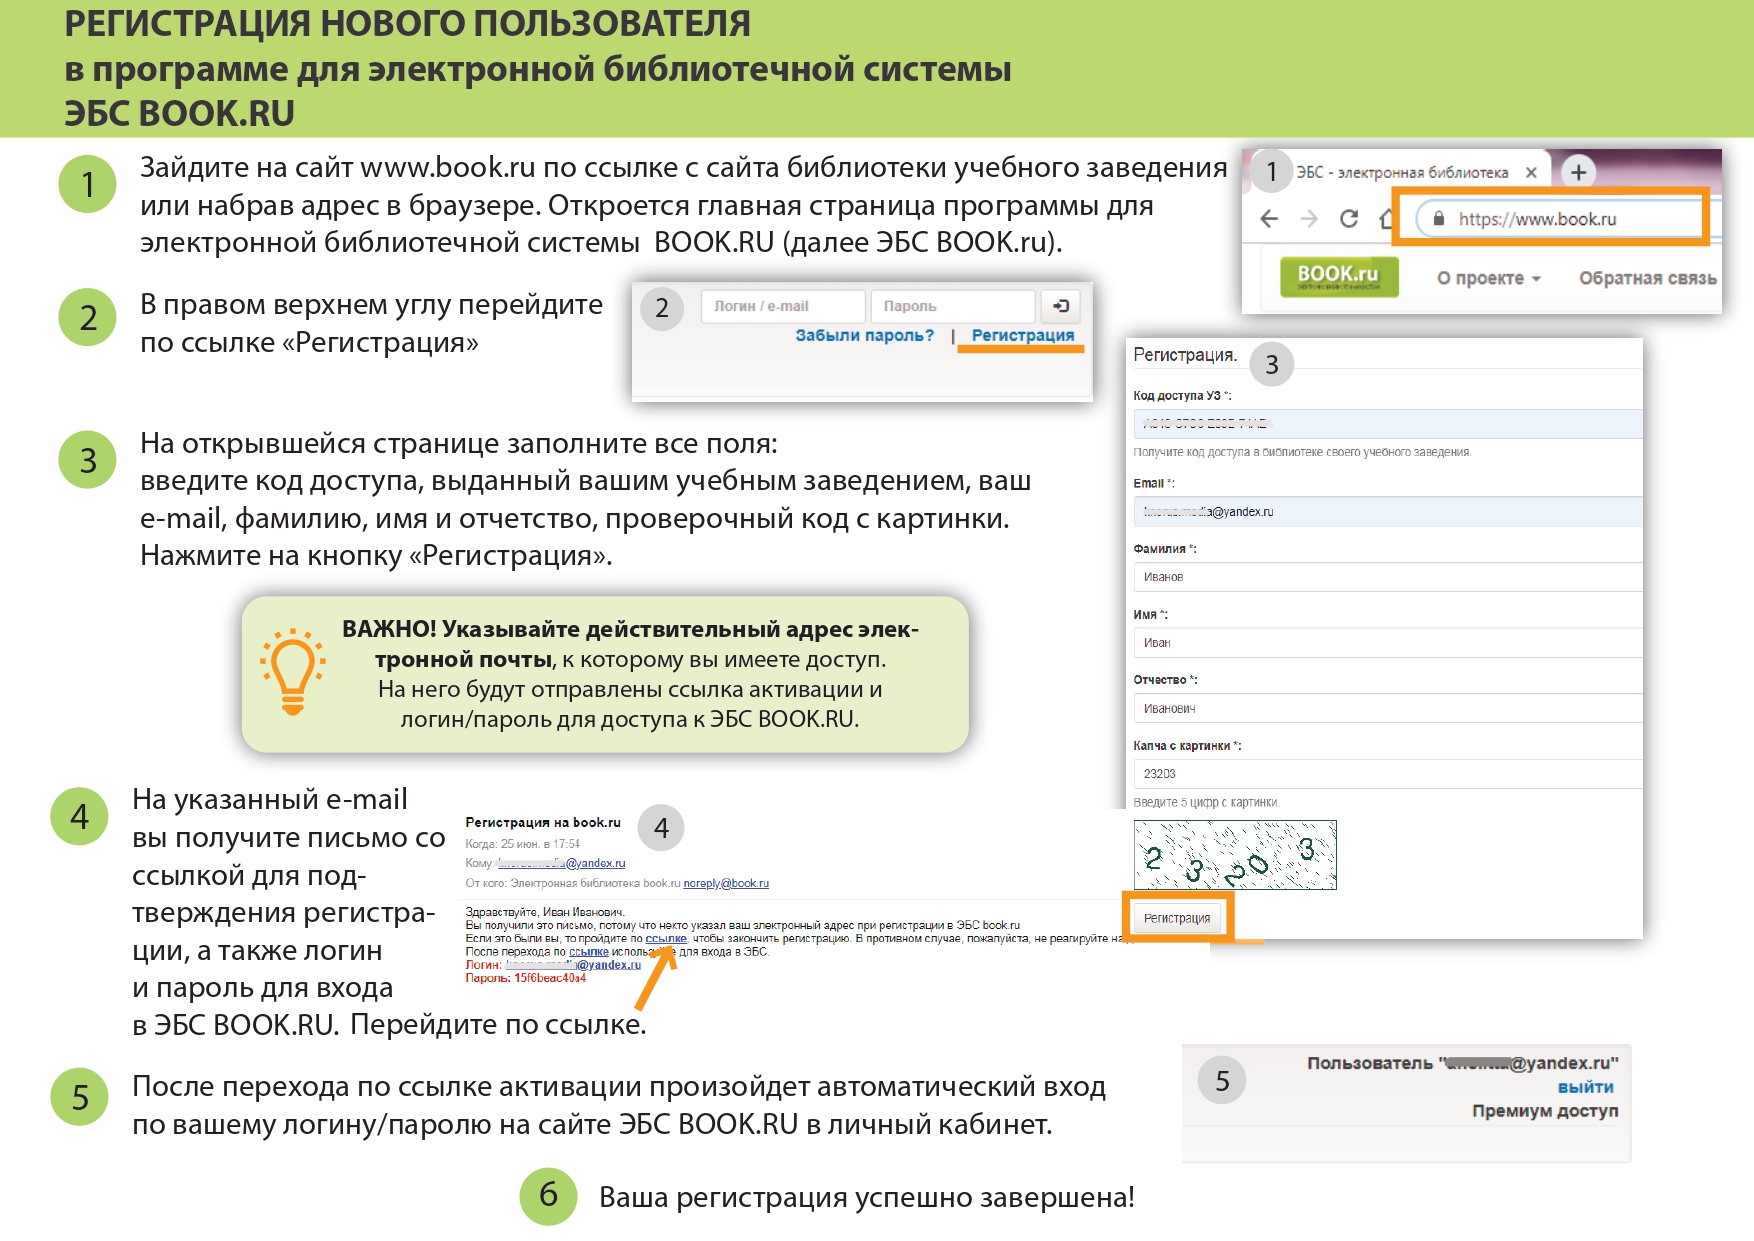Click the login arrow icon button
Screen dimensions: 1754x1241
pyautogui.click(x=1061, y=306)
